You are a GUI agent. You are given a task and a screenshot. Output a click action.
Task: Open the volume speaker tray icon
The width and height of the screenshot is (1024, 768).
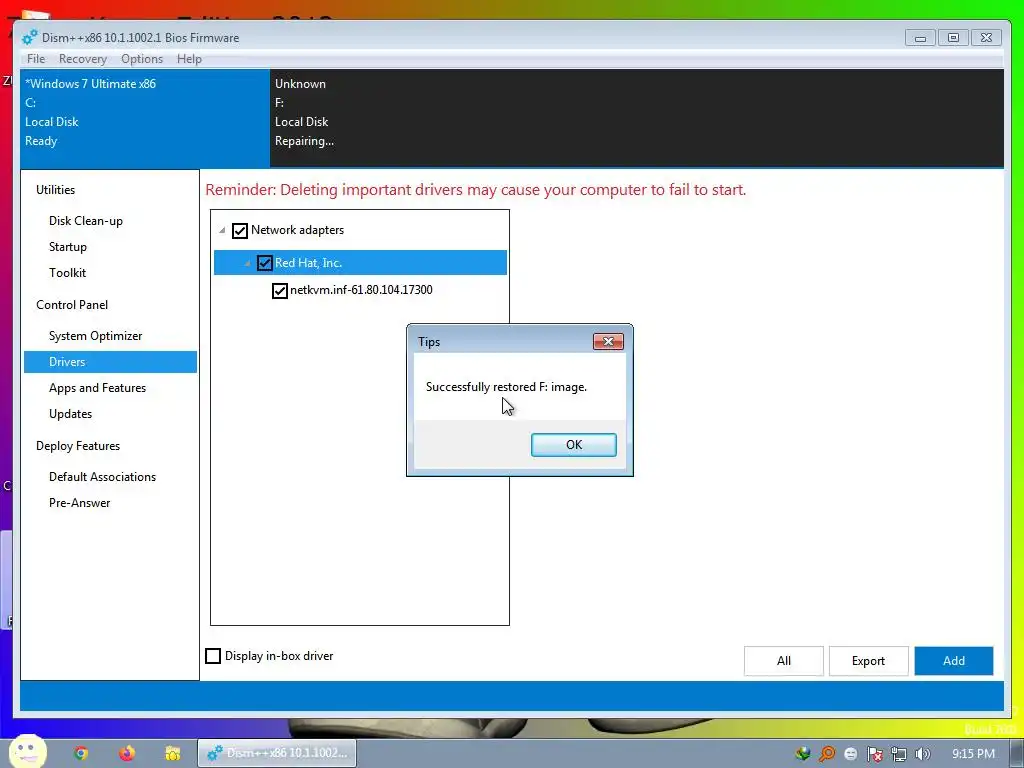coord(923,754)
